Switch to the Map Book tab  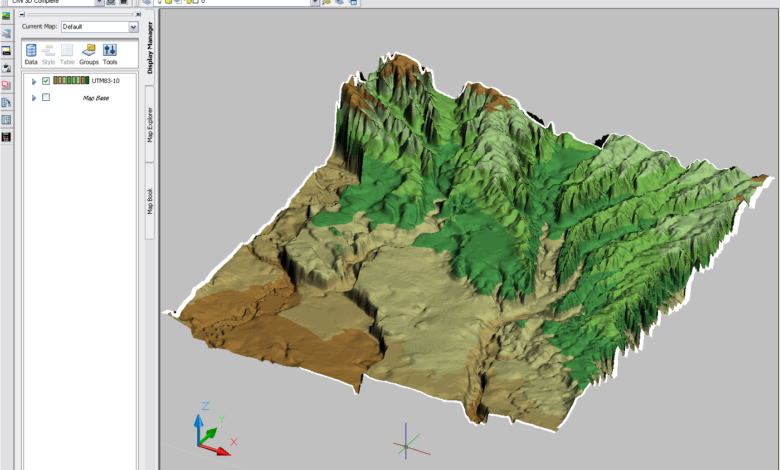[150, 196]
